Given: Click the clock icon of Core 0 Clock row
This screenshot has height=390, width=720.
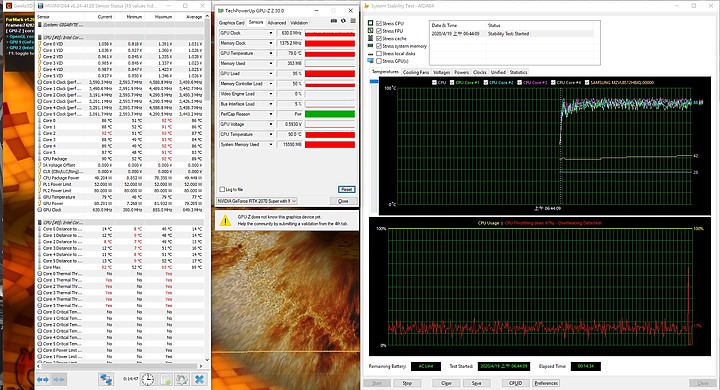Looking at the screenshot, I should (39, 82).
